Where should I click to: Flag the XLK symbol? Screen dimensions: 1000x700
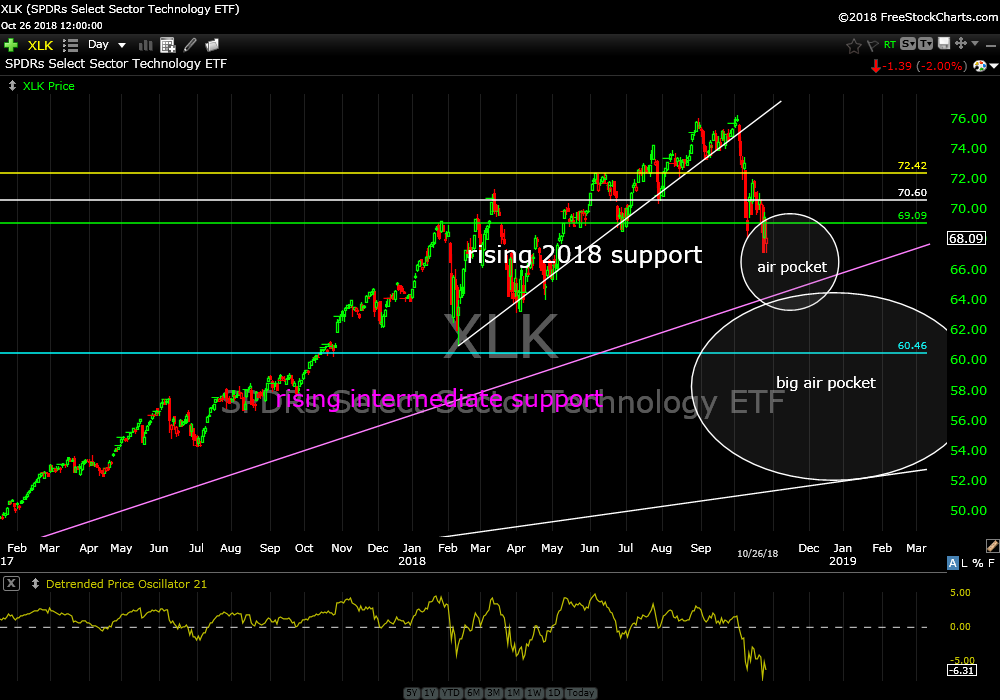[x=871, y=45]
